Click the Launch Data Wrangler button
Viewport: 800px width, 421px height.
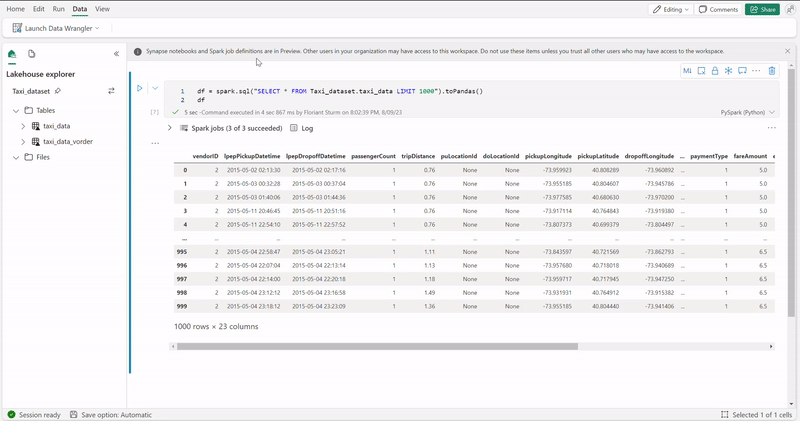coord(56,28)
